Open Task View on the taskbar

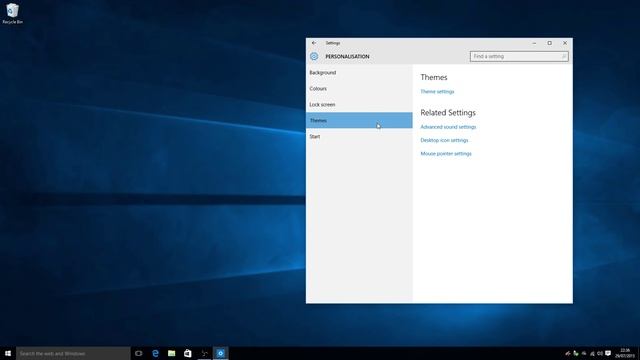point(139,353)
